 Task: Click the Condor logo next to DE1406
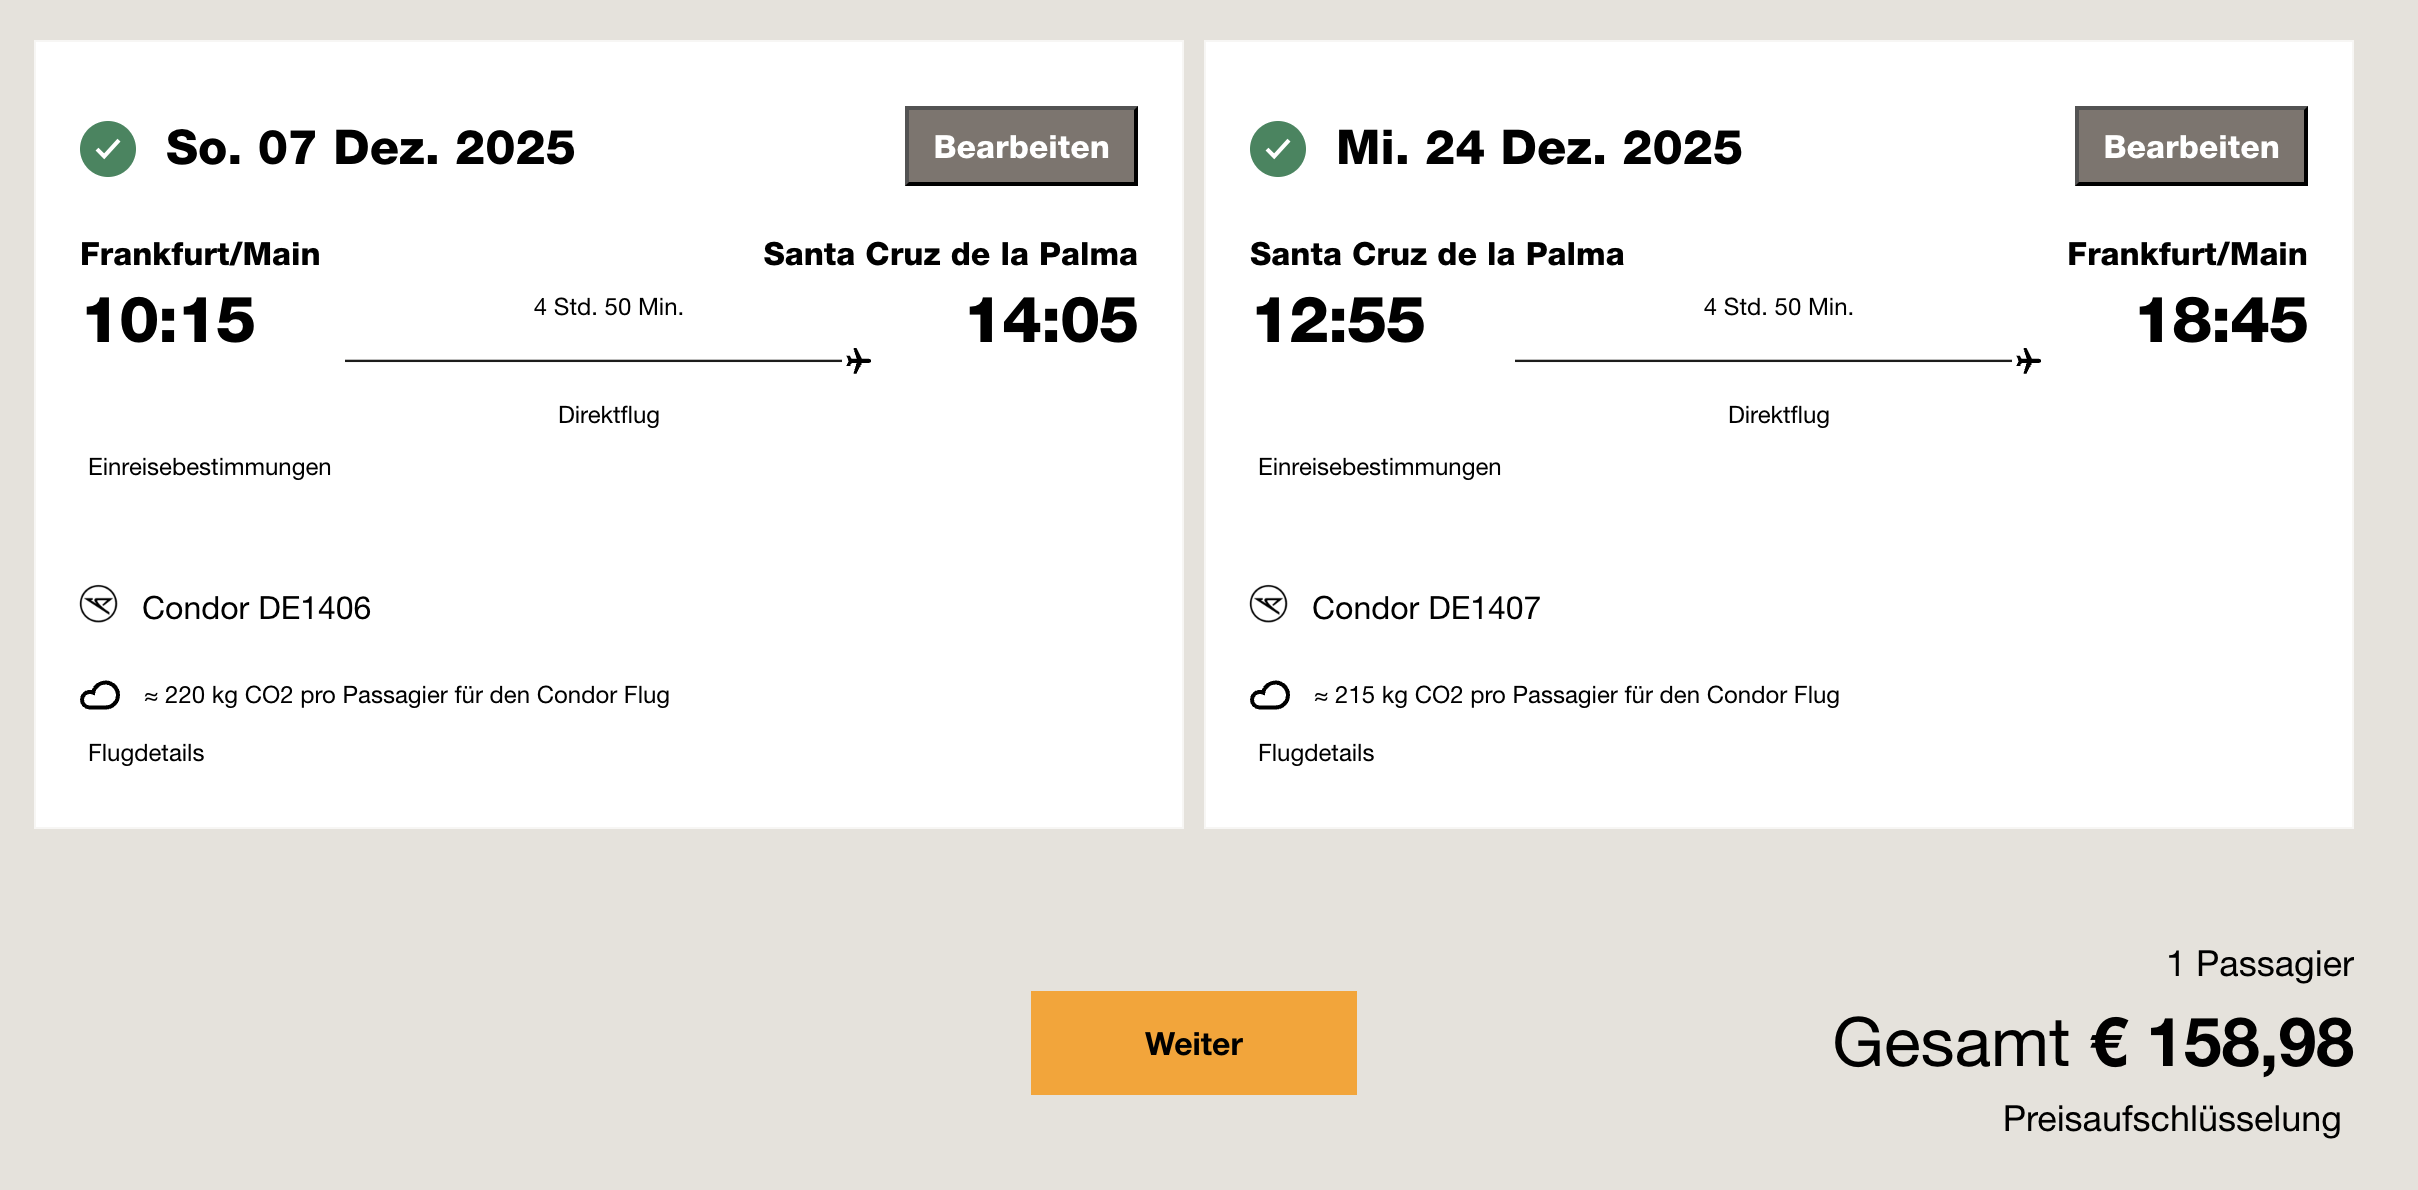tap(99, 605)
